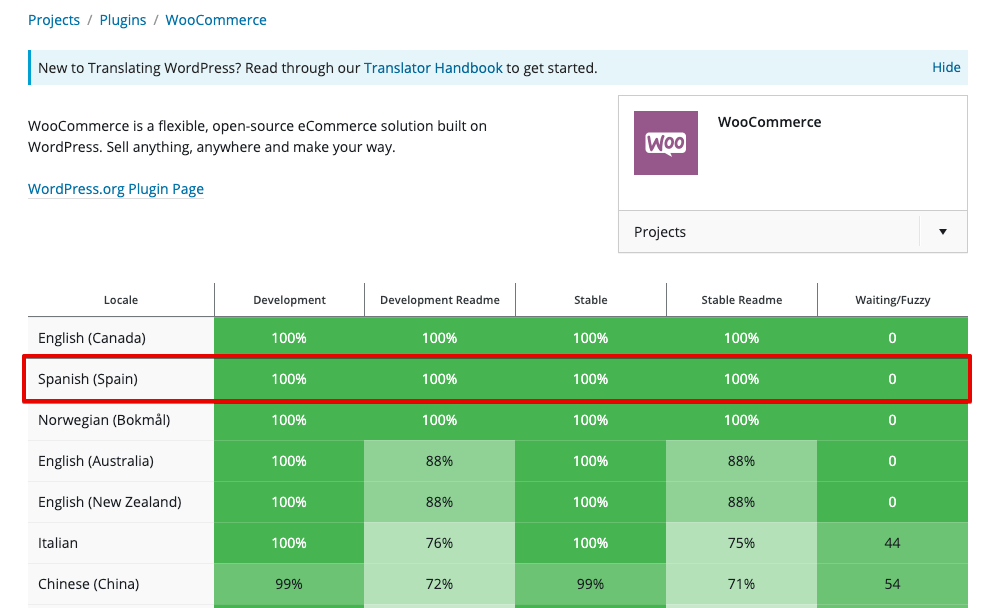
Task: Open English (Canada) Waiting/Fuzzy 0 cell
Action: tap(892, 338)
